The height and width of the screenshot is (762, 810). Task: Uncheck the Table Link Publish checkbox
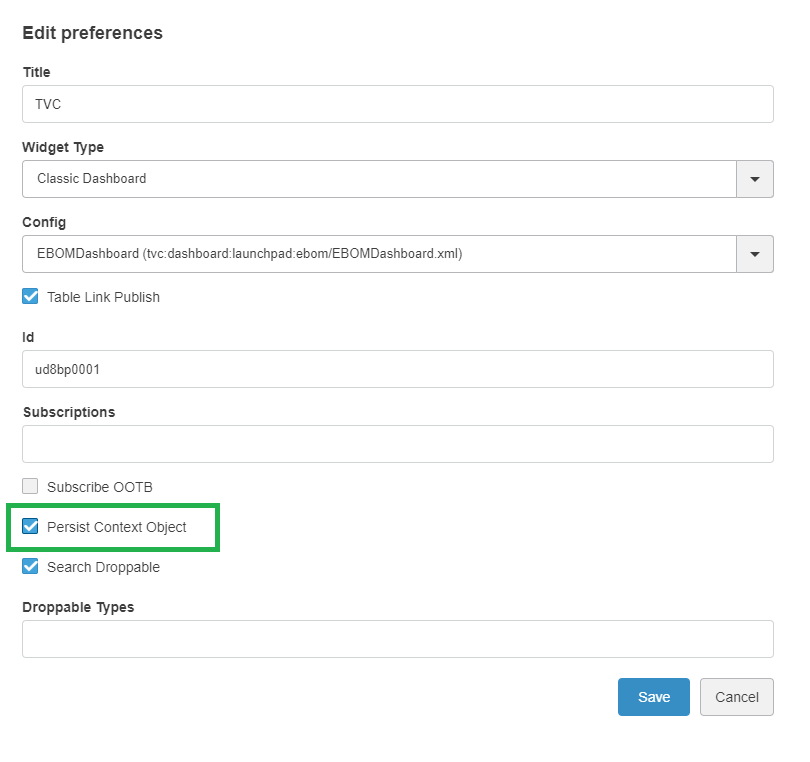[30, 297]
